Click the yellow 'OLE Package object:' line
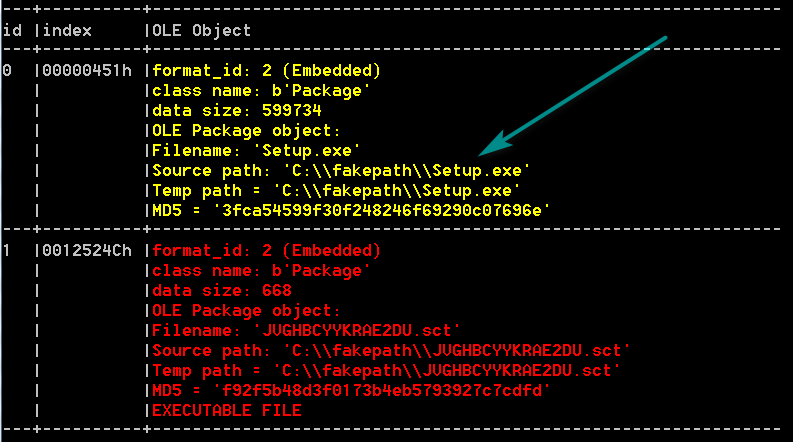Screen dimensions: 793x442 [246, 130]
